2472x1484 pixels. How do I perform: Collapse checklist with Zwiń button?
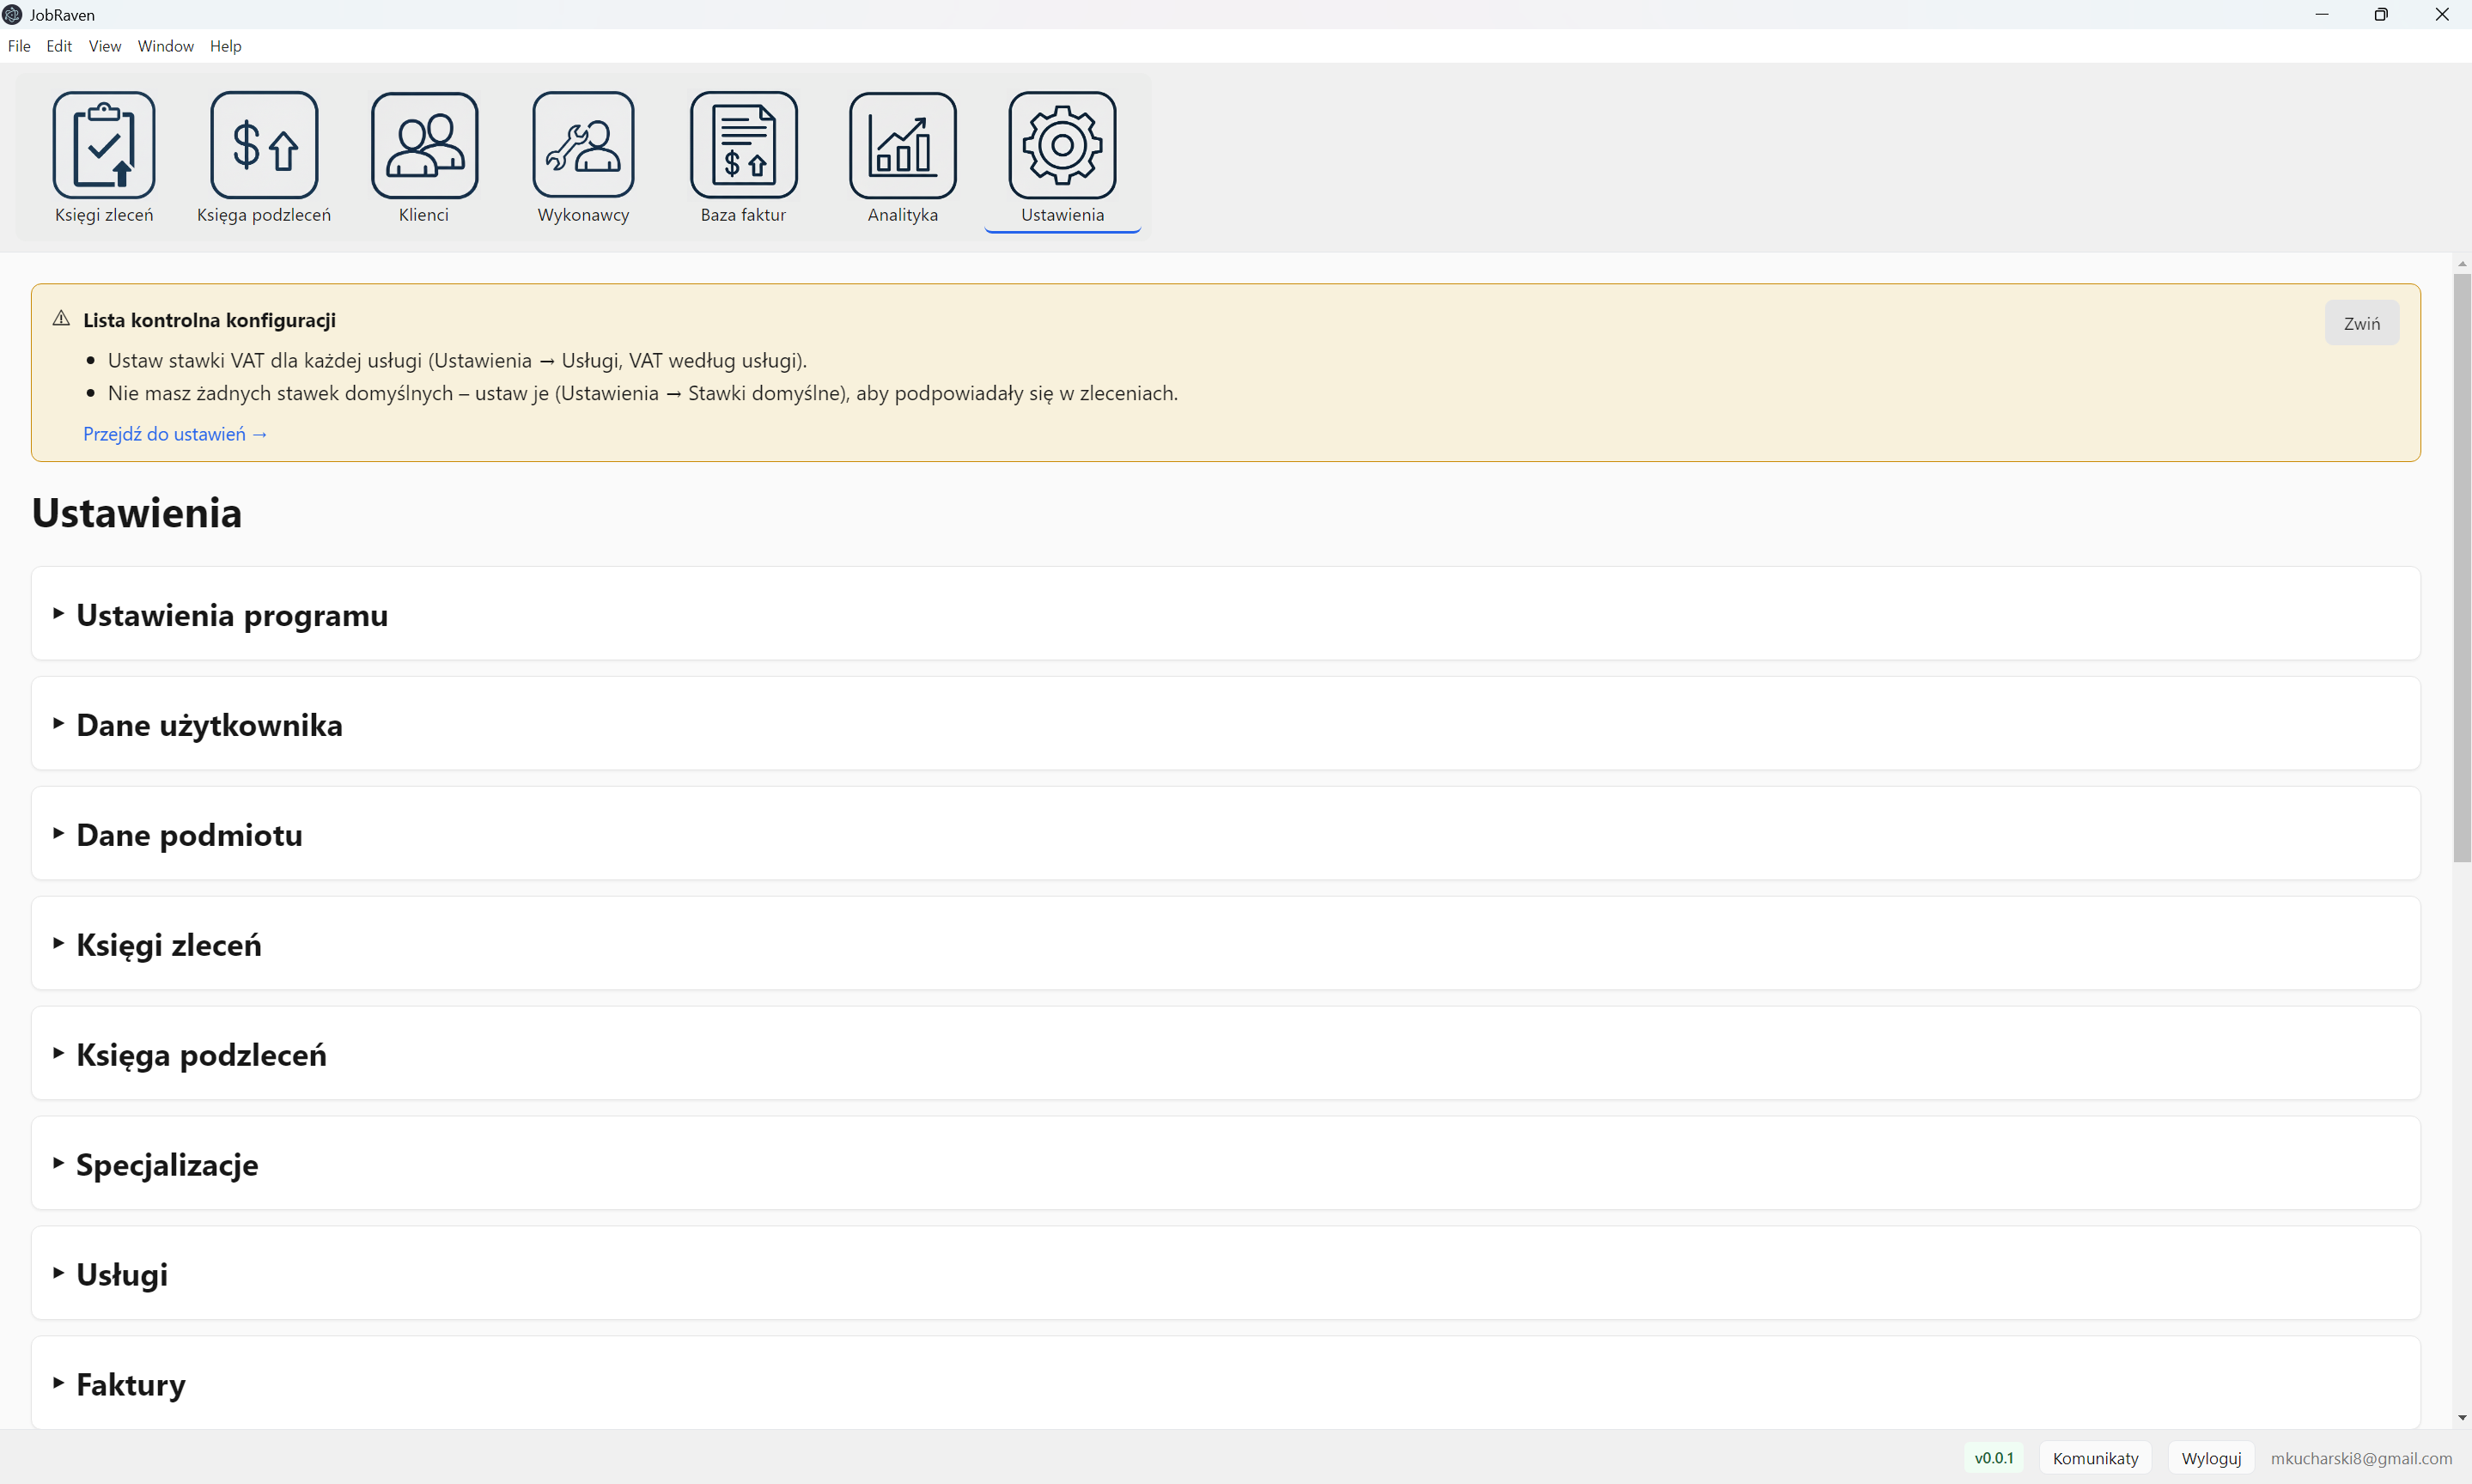tap(2361, 323)
